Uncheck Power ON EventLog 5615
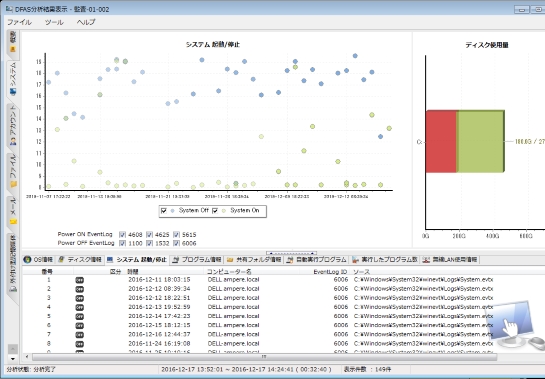 coord(176,235)
